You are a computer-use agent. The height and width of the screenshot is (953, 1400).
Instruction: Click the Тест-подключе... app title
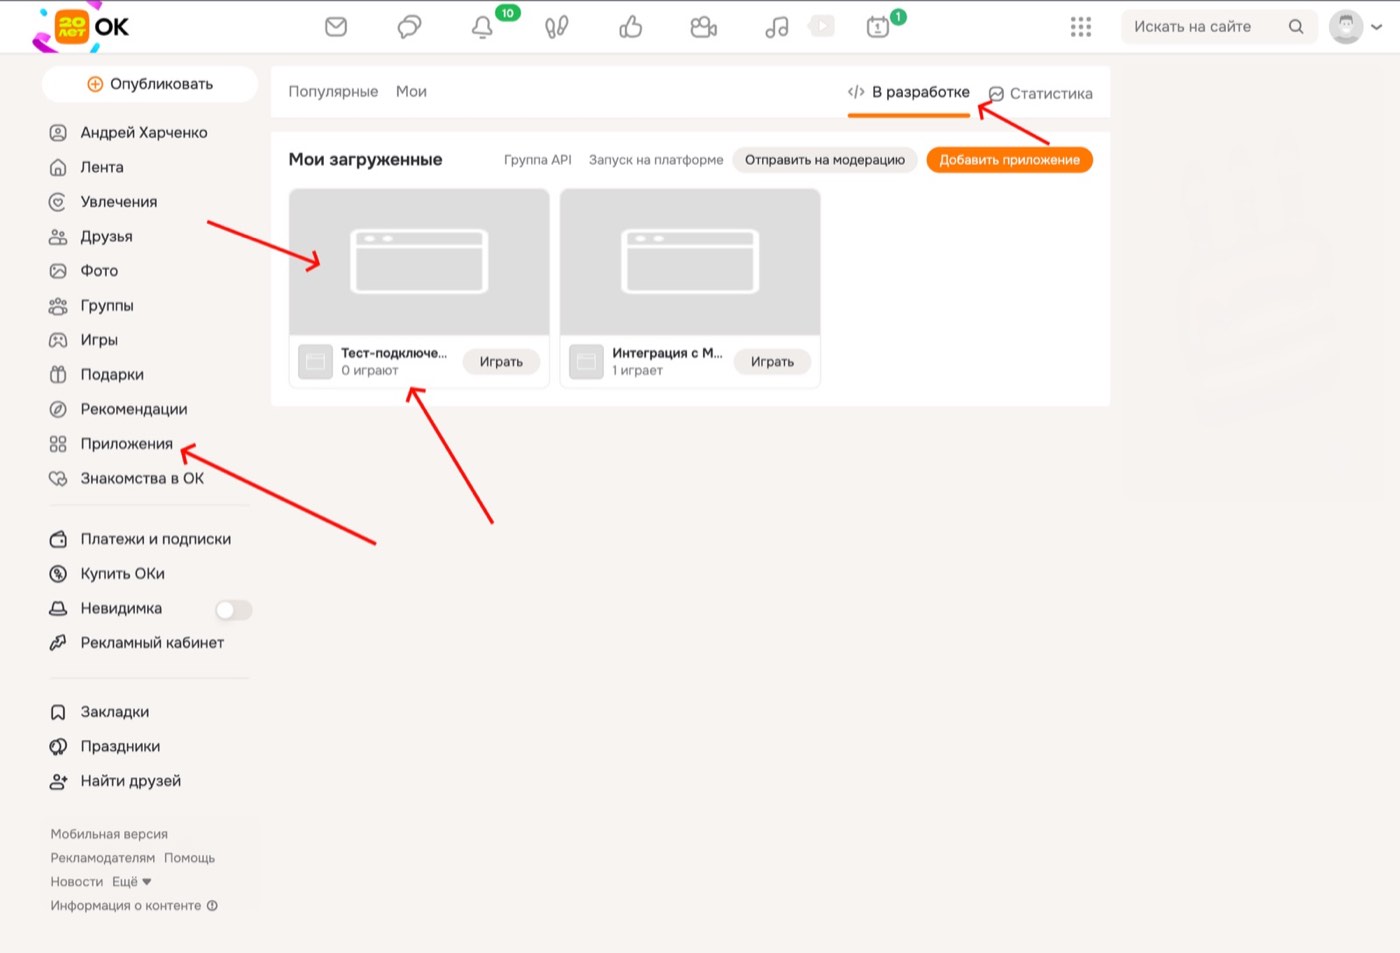pyautogui.click(x=394, y=353)
